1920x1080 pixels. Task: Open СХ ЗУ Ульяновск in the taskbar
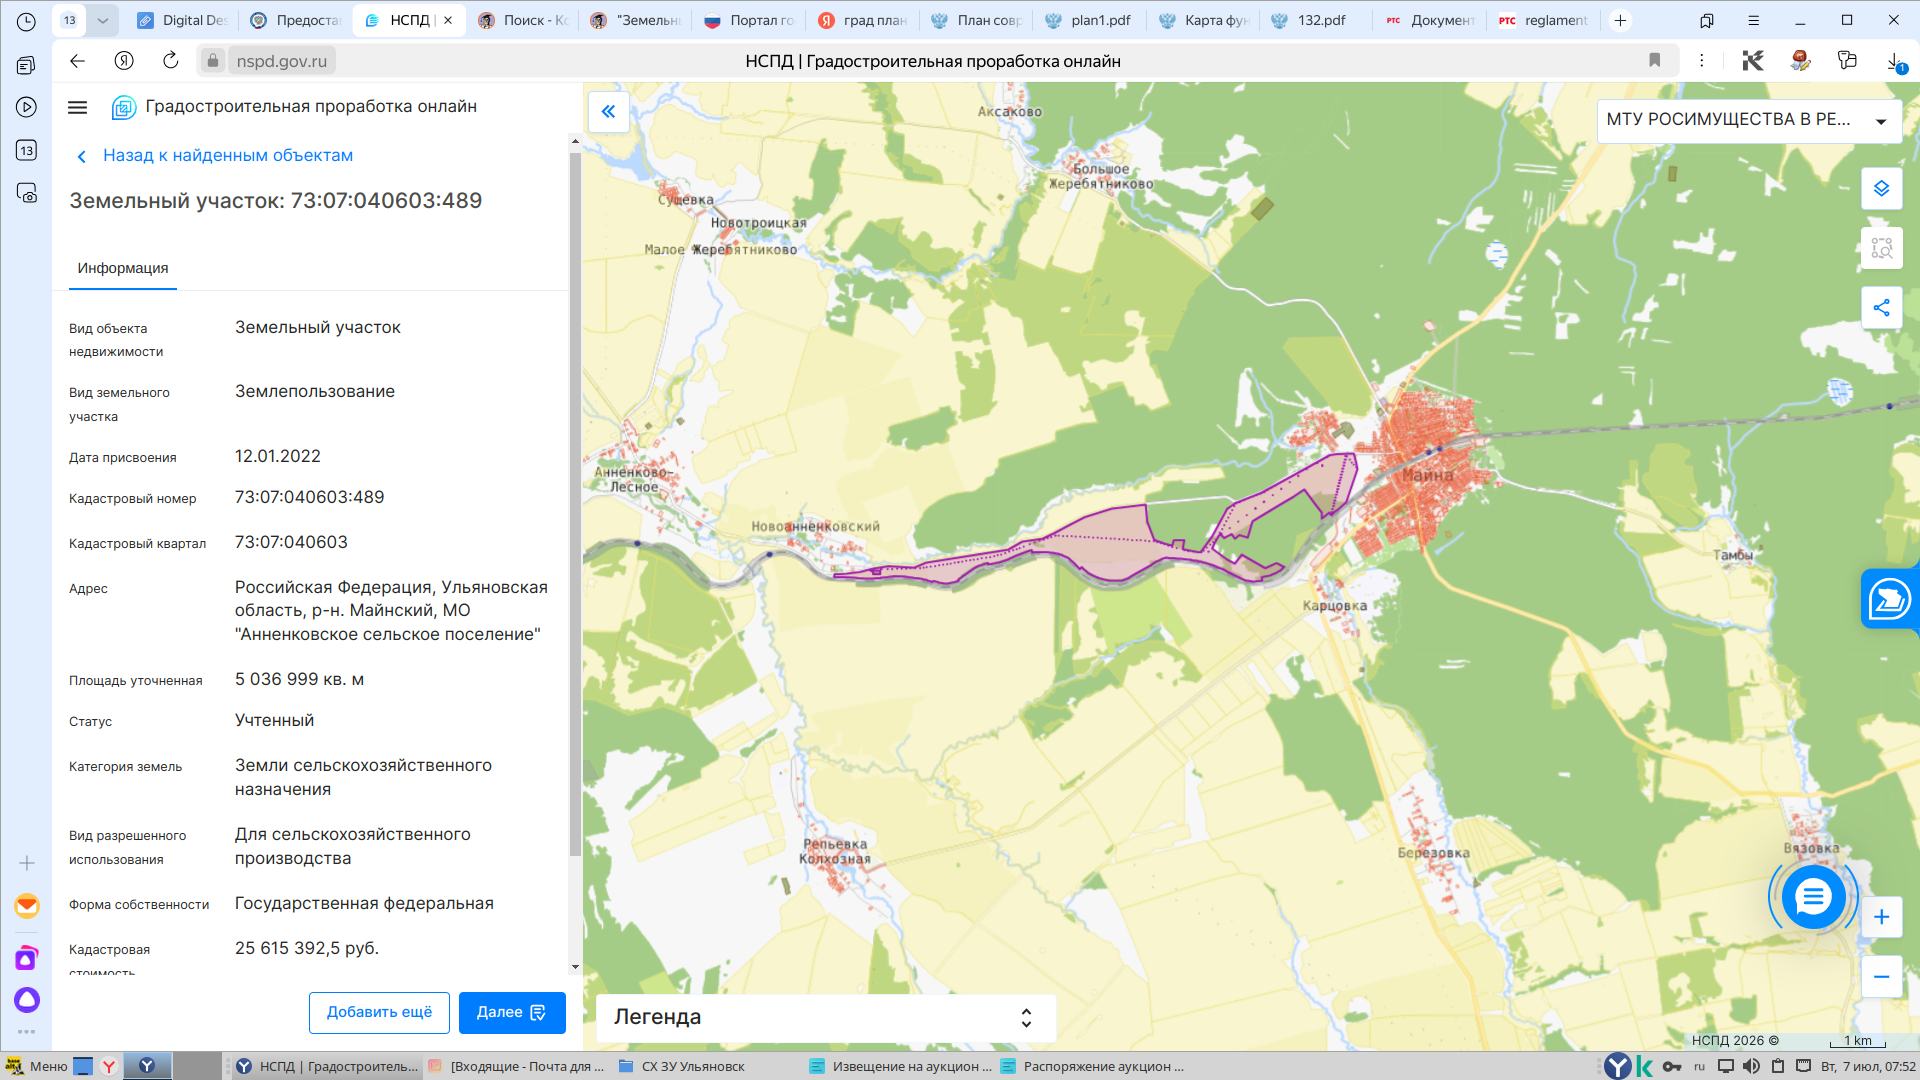[682, 1066]
